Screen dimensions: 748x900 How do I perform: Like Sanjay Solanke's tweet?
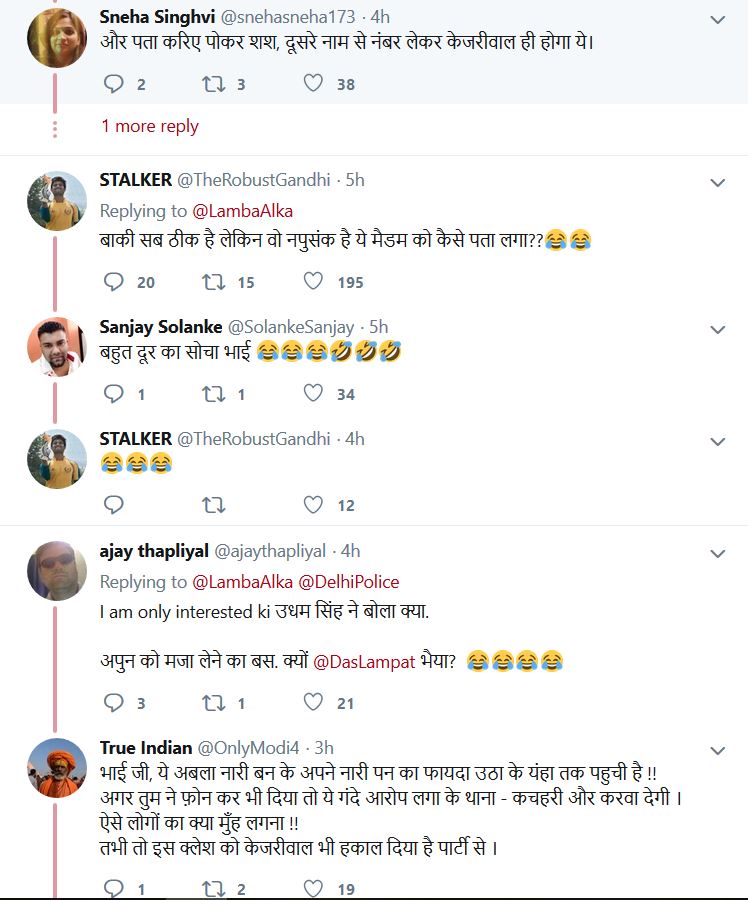pos(313,394)
